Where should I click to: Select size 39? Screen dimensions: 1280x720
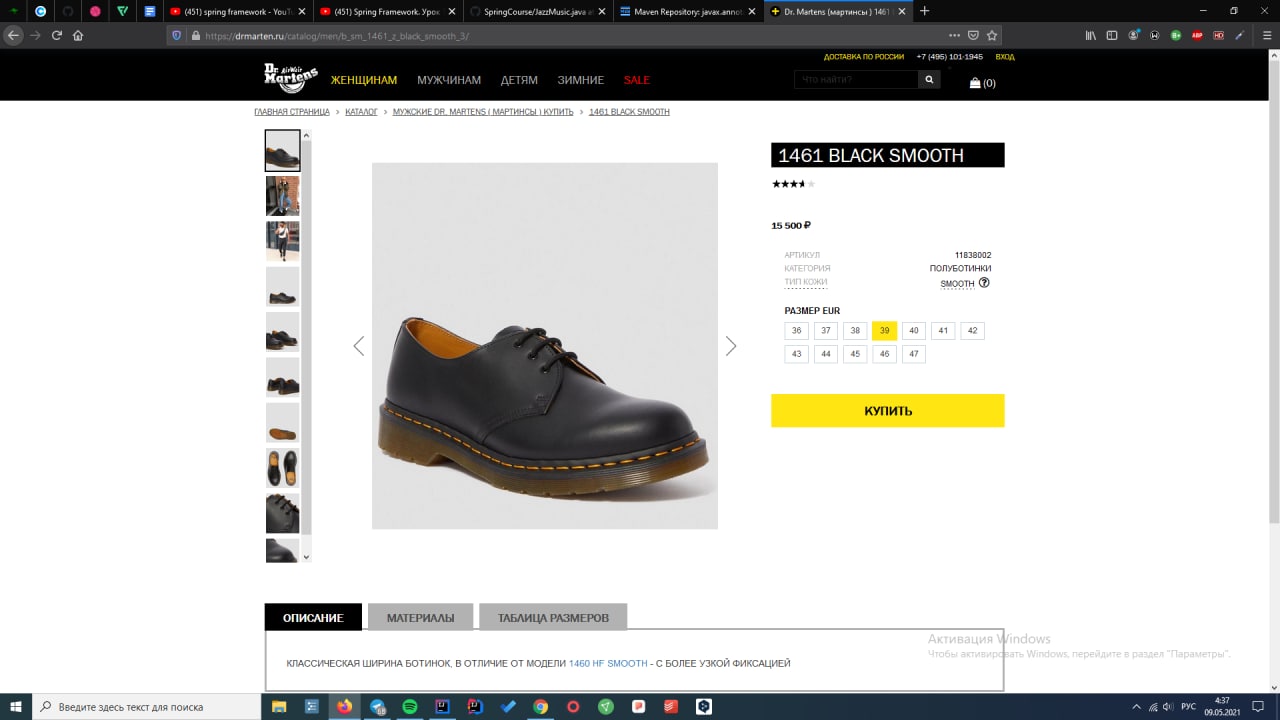pyautogui.click(x=884, y=331)
